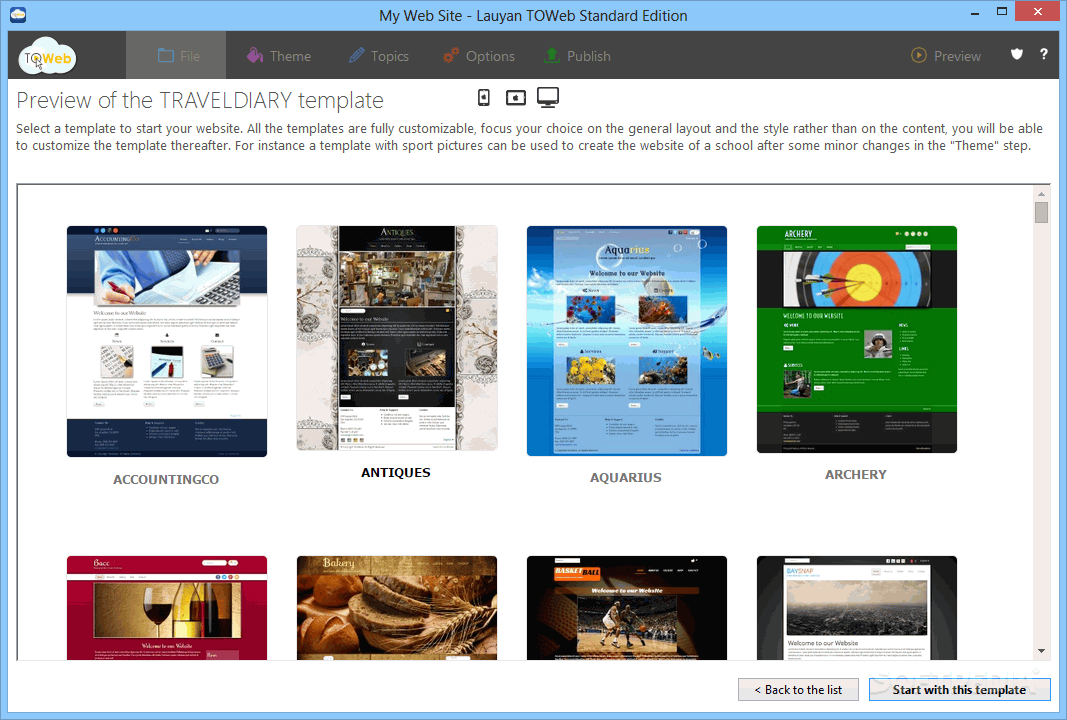Click the Preview play button
Viewport: 1067px width, 720px height.
[946, 56]
